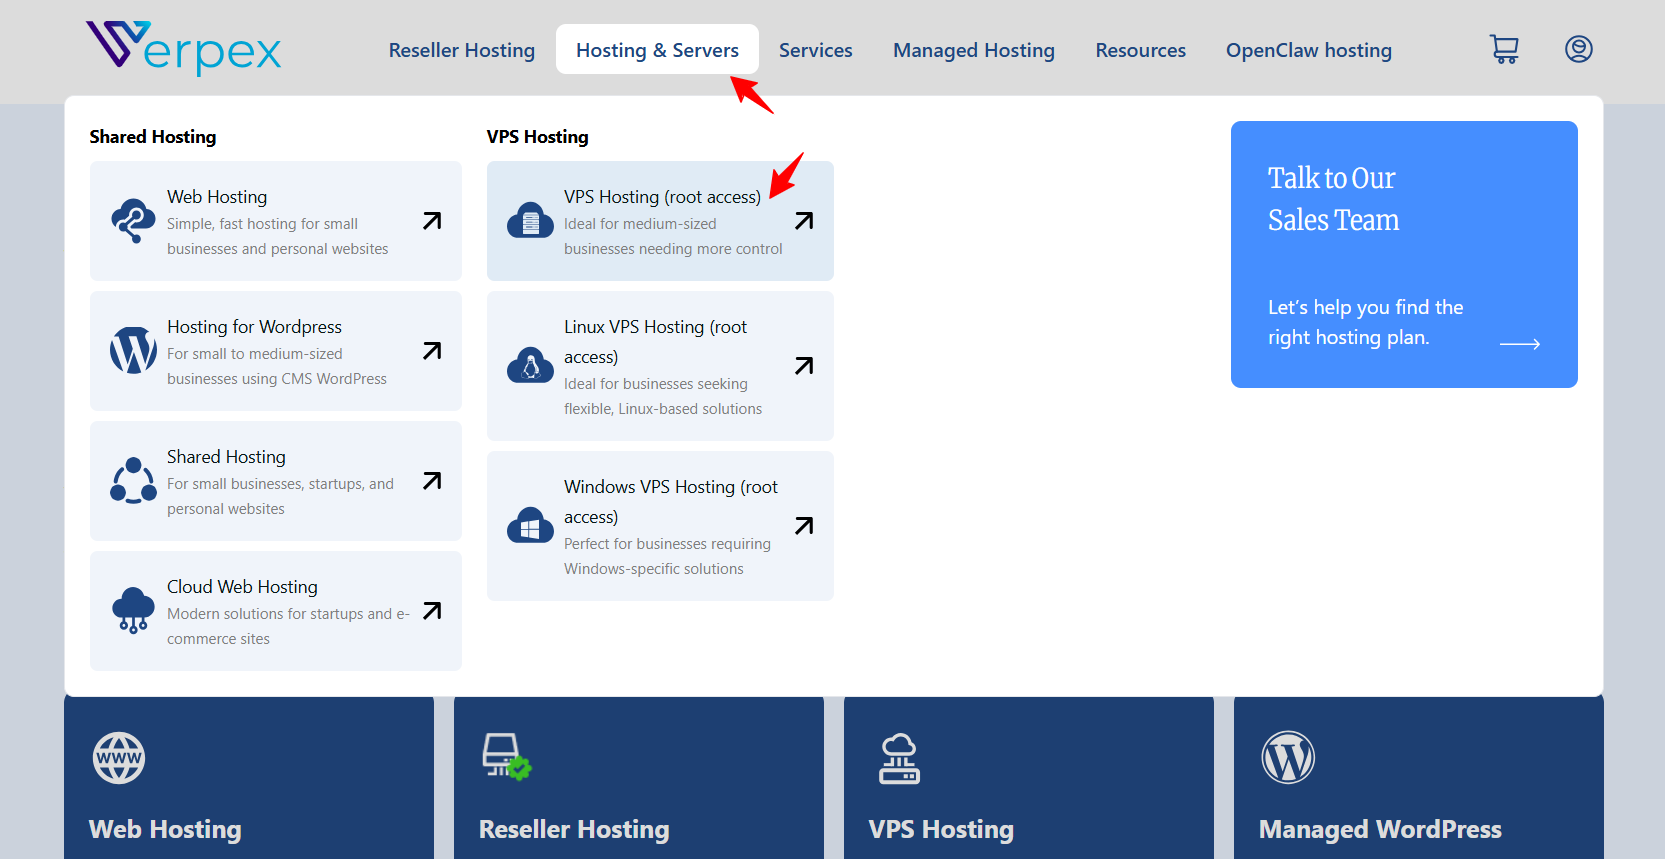Image resolution: width=1665 pixels, height=859 pixels.
Task: Click the WWW globe icon on Web Hosting tile
Action: (x=119, y=758)
